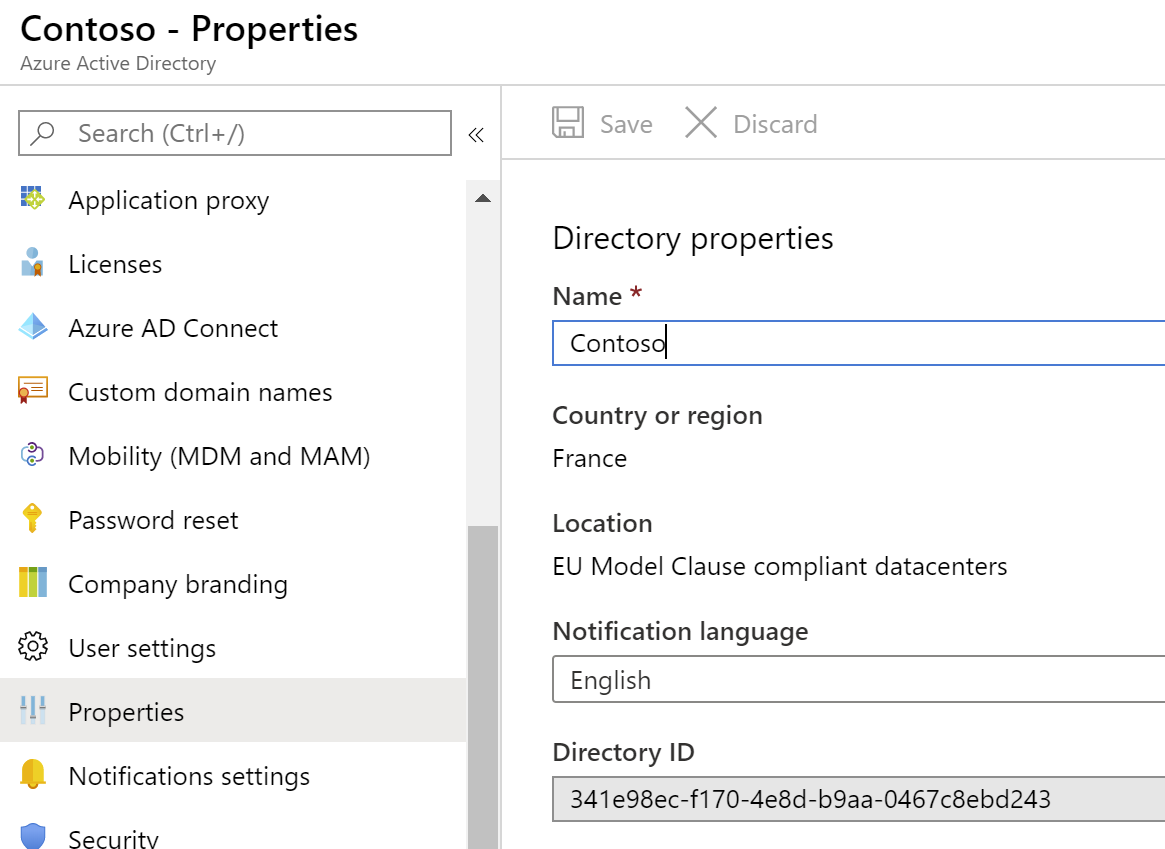Open Company branding

[233, 583]
